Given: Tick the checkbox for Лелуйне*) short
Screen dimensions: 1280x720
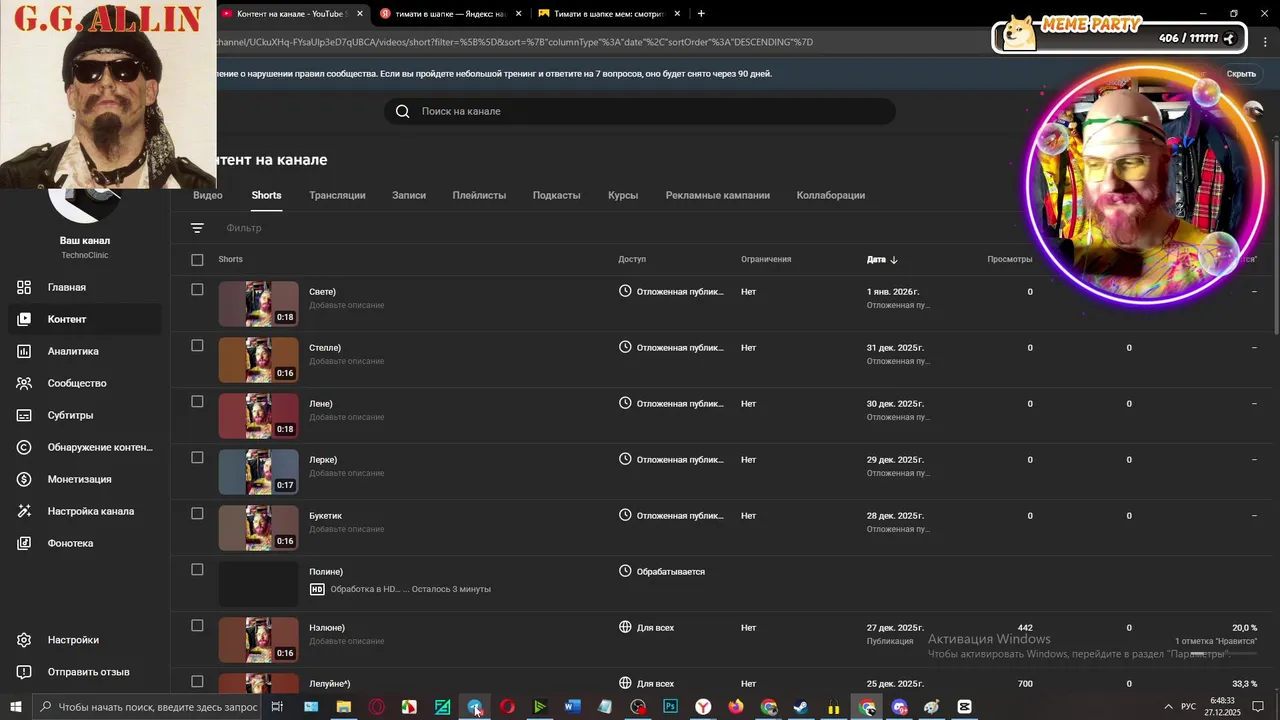Looking at the screenshot, I should click(x=197, y=682).
